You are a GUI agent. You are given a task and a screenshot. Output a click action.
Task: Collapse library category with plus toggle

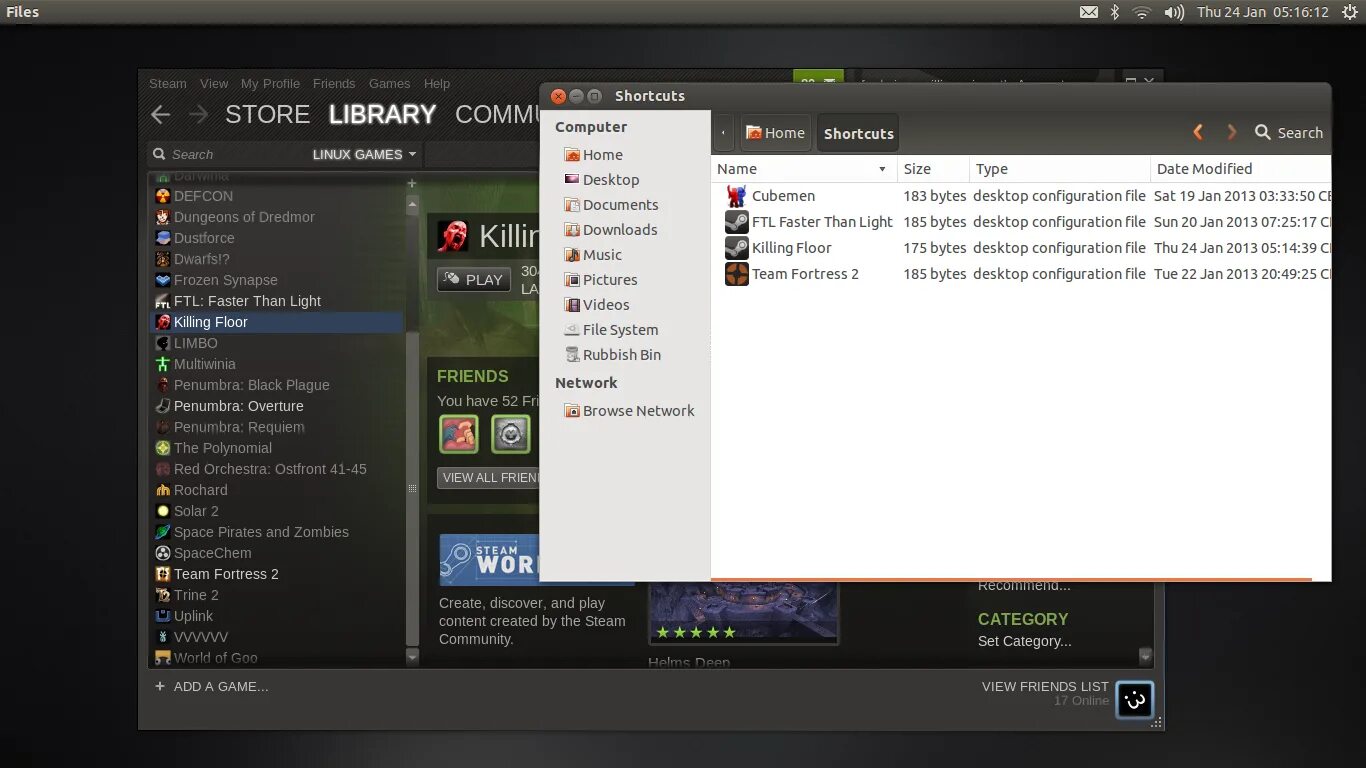point(411,183)
